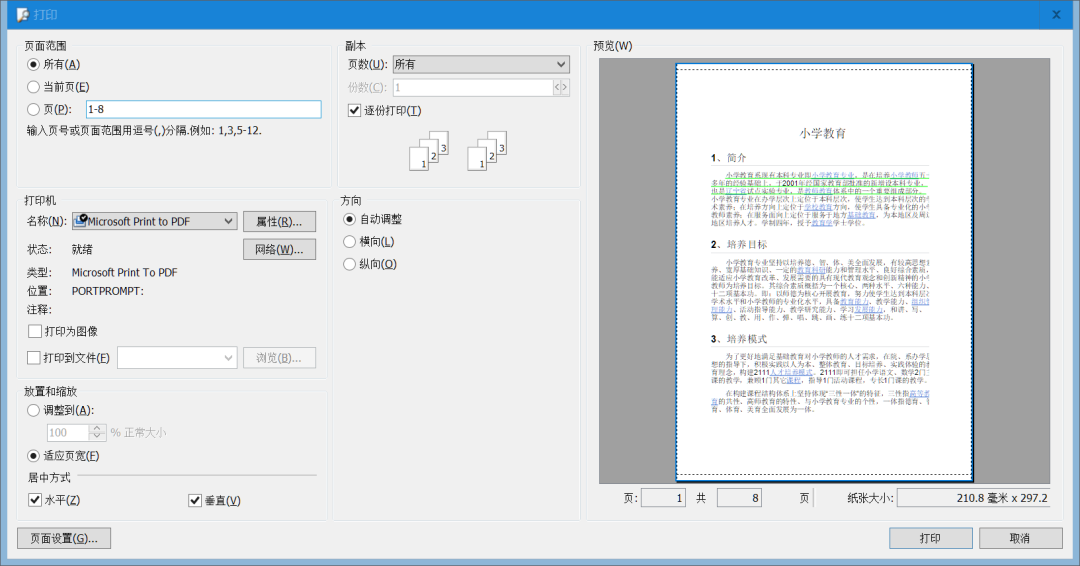
Task: Click the 预览(W) label
Action: click(612, 46)
